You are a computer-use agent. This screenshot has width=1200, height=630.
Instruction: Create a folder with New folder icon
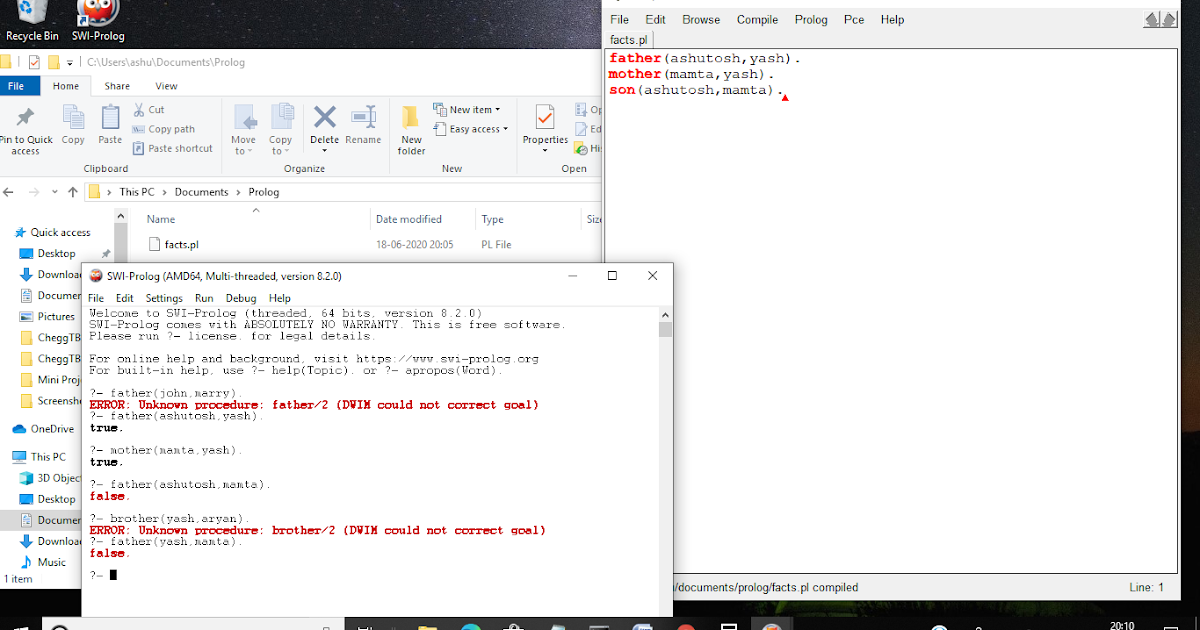click(x=411, y=126)
